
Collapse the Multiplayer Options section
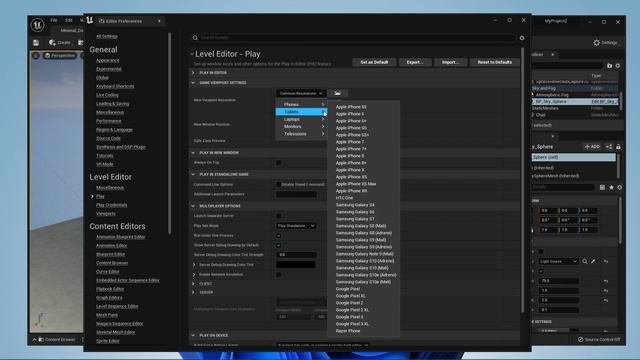tap(193, 206)
